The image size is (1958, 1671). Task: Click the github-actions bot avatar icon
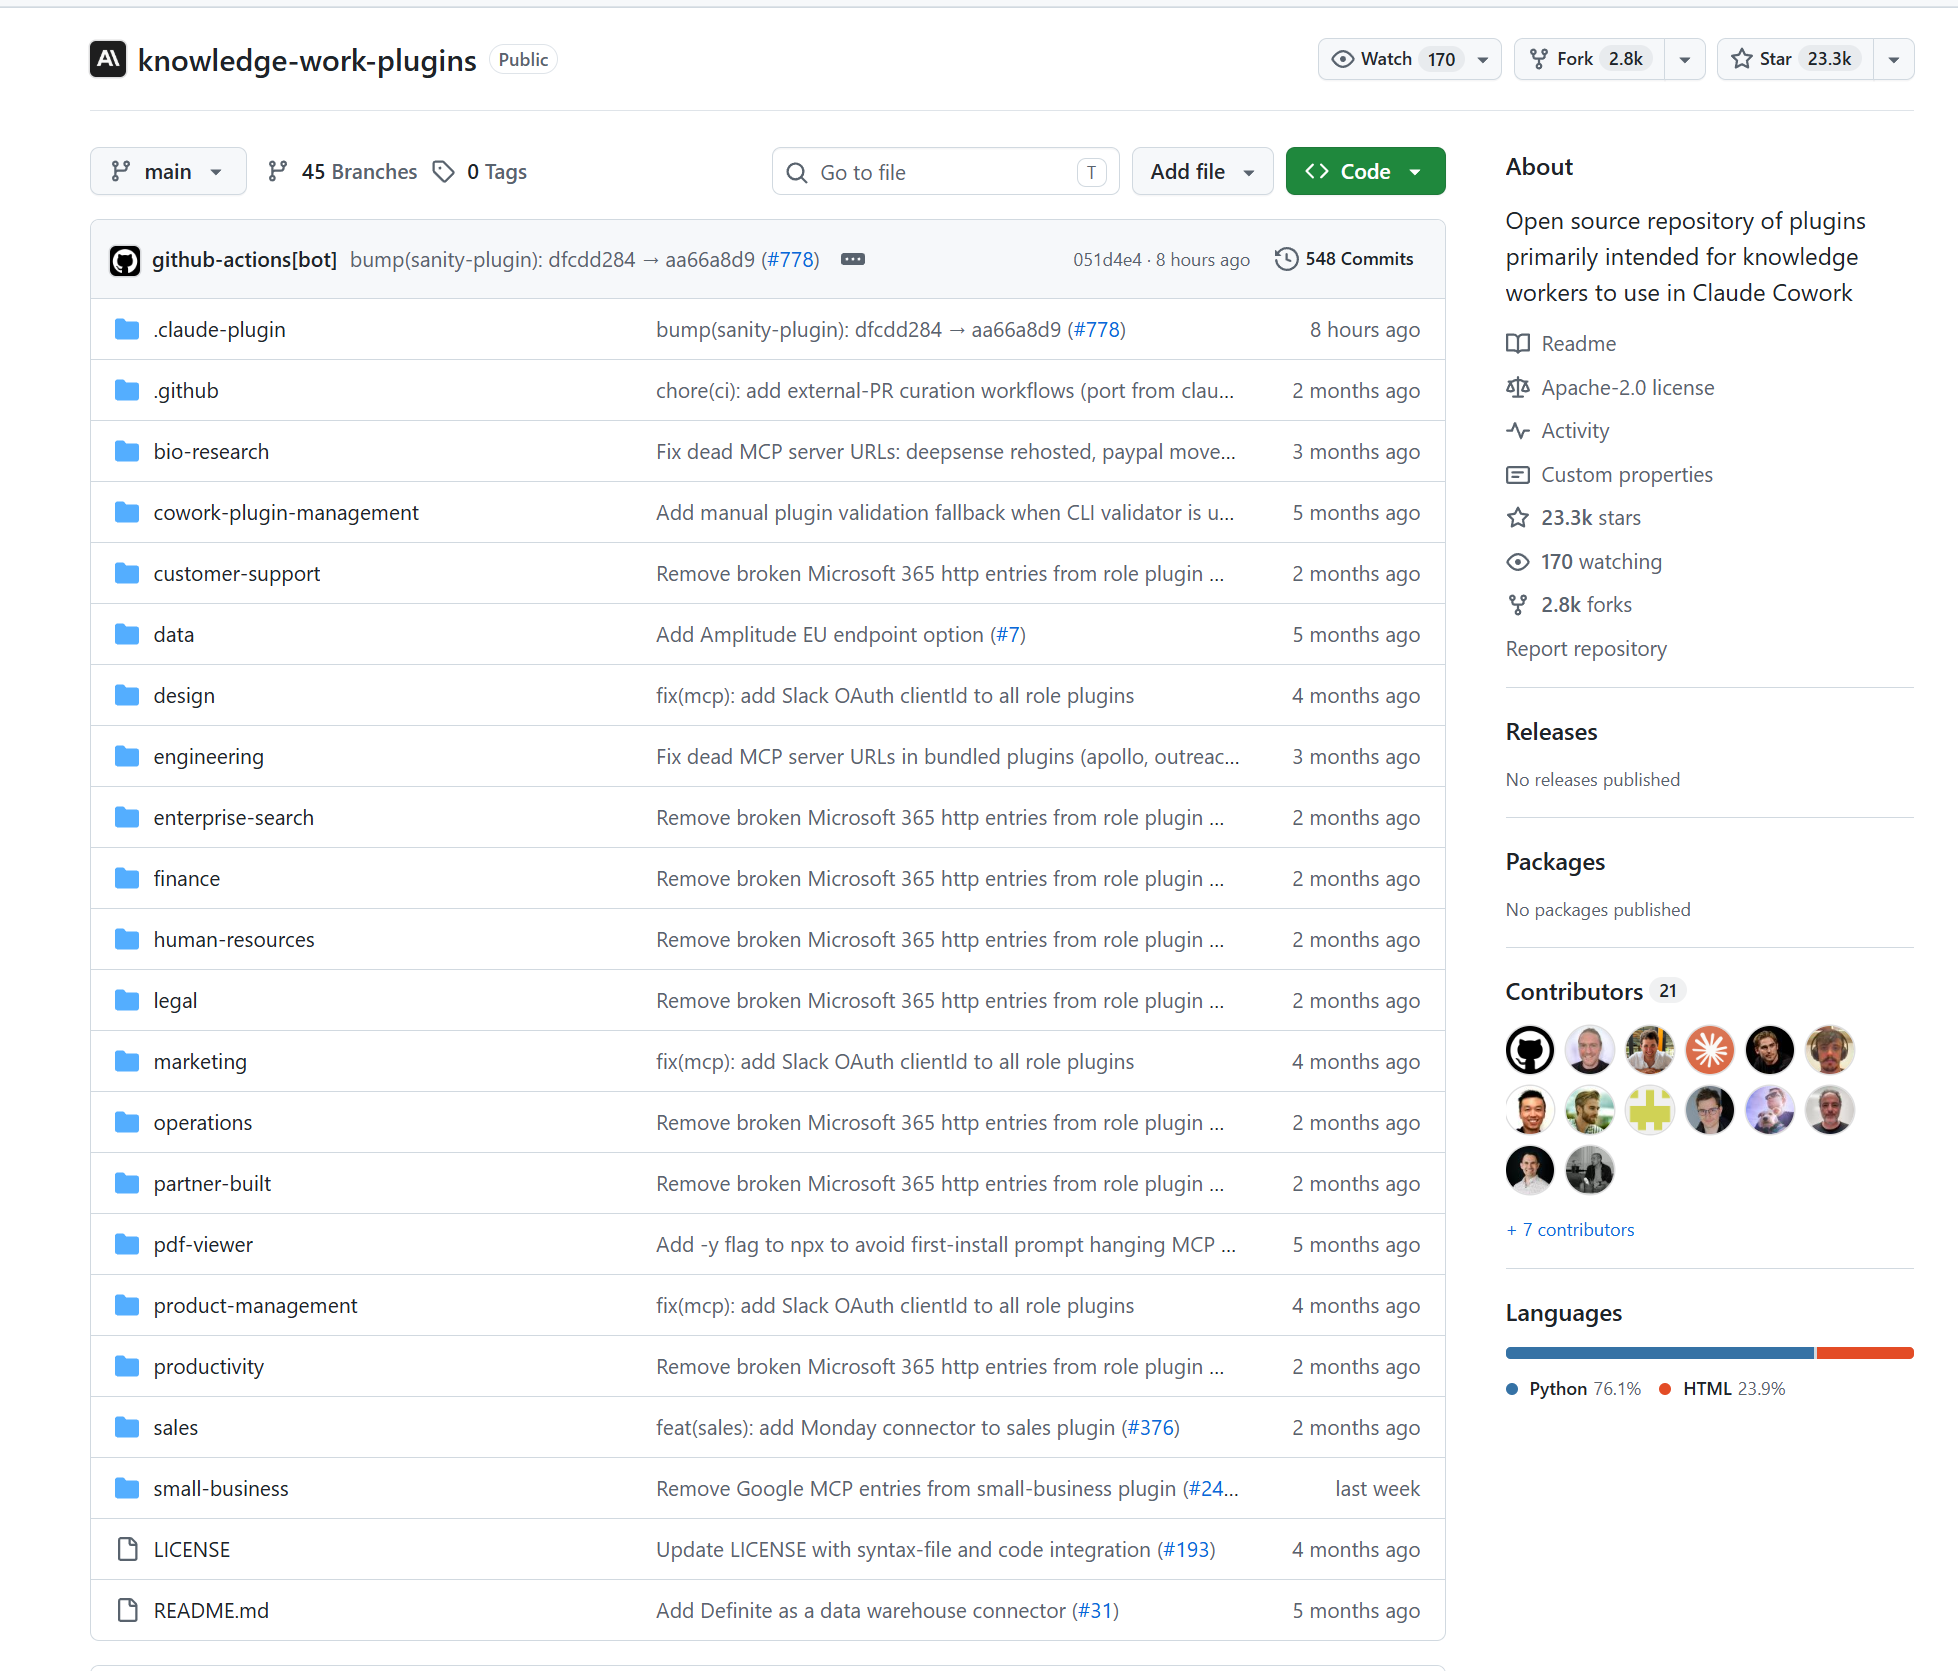tap(125, 260)
